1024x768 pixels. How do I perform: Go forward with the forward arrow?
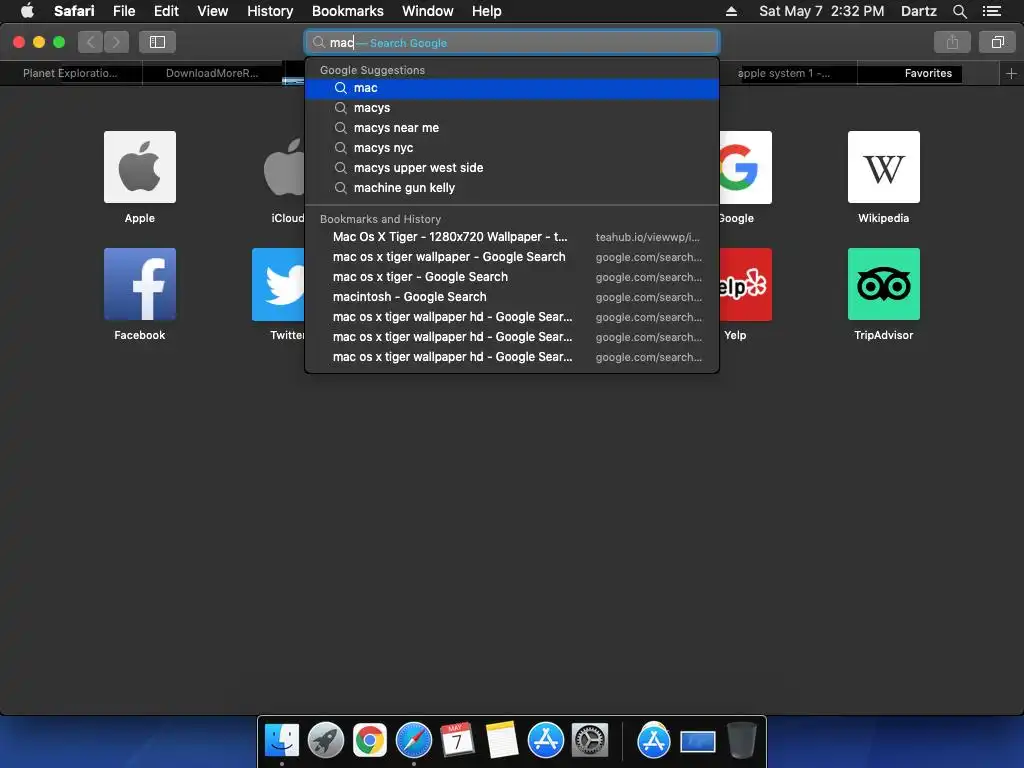(116, 42)
